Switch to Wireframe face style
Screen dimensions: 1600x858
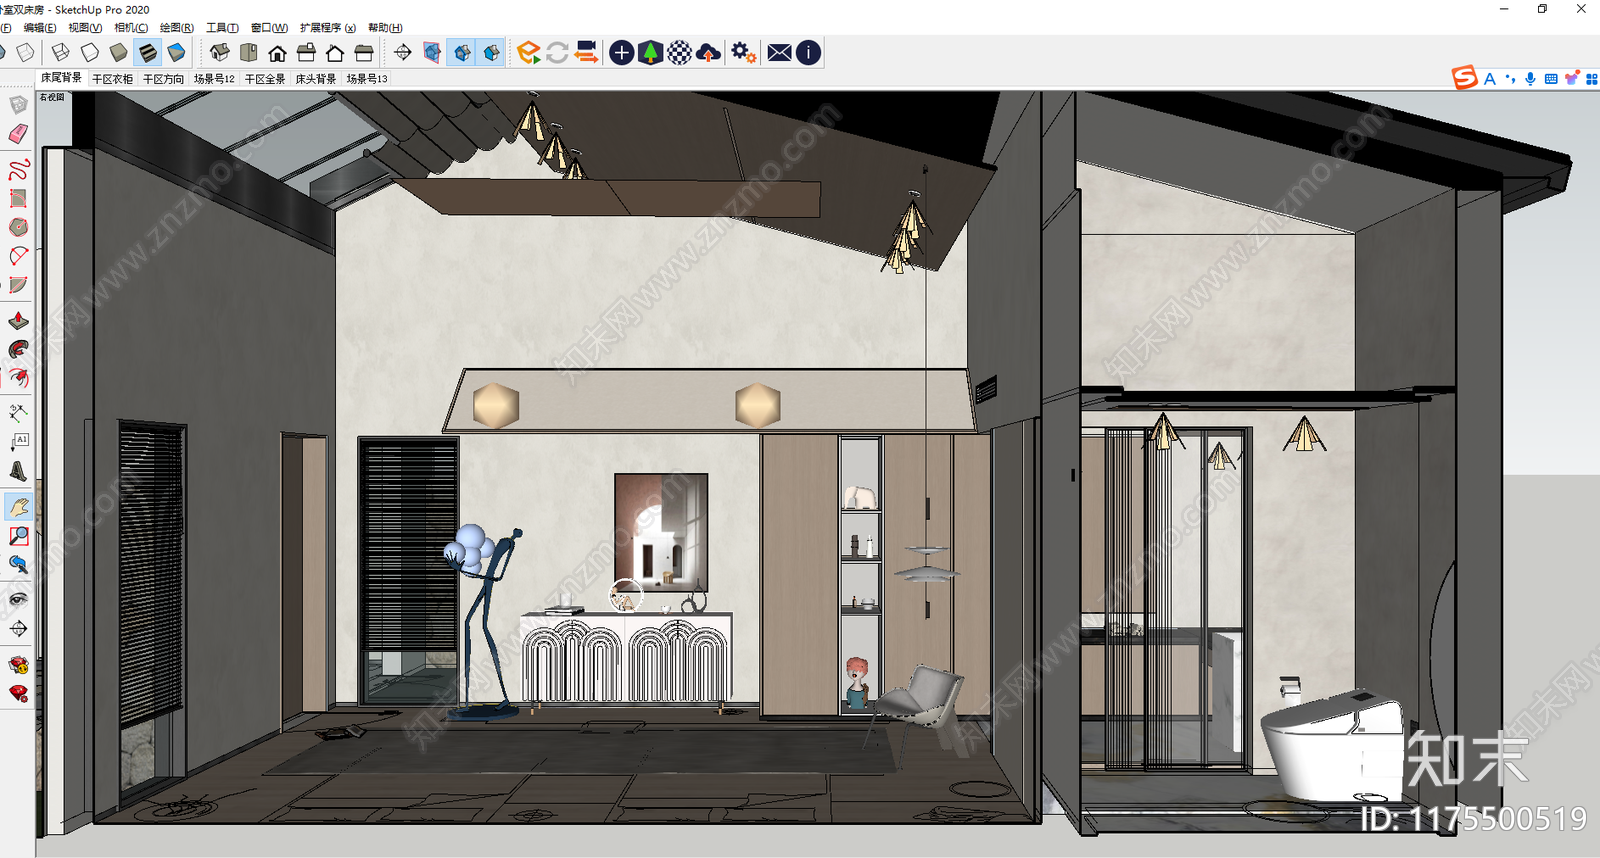61,52
